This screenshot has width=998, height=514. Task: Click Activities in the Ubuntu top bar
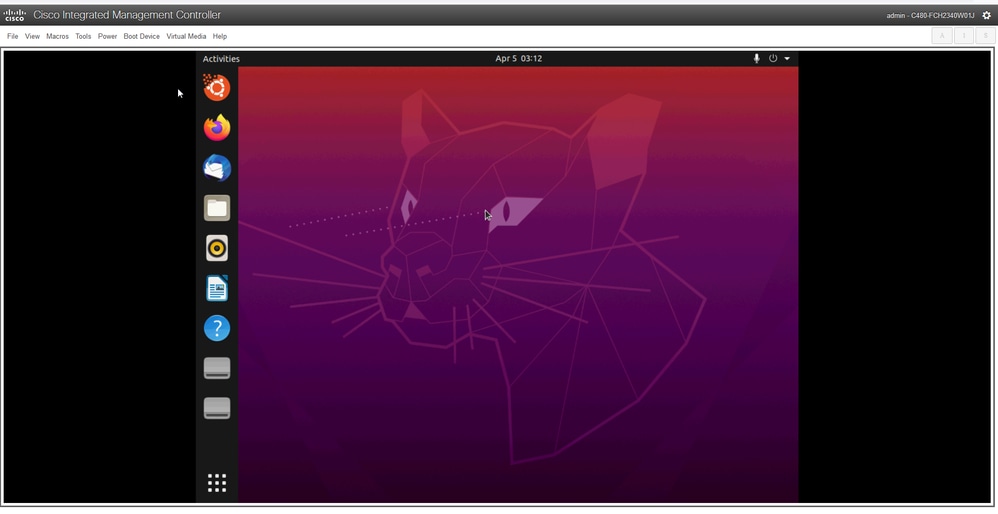221,59
